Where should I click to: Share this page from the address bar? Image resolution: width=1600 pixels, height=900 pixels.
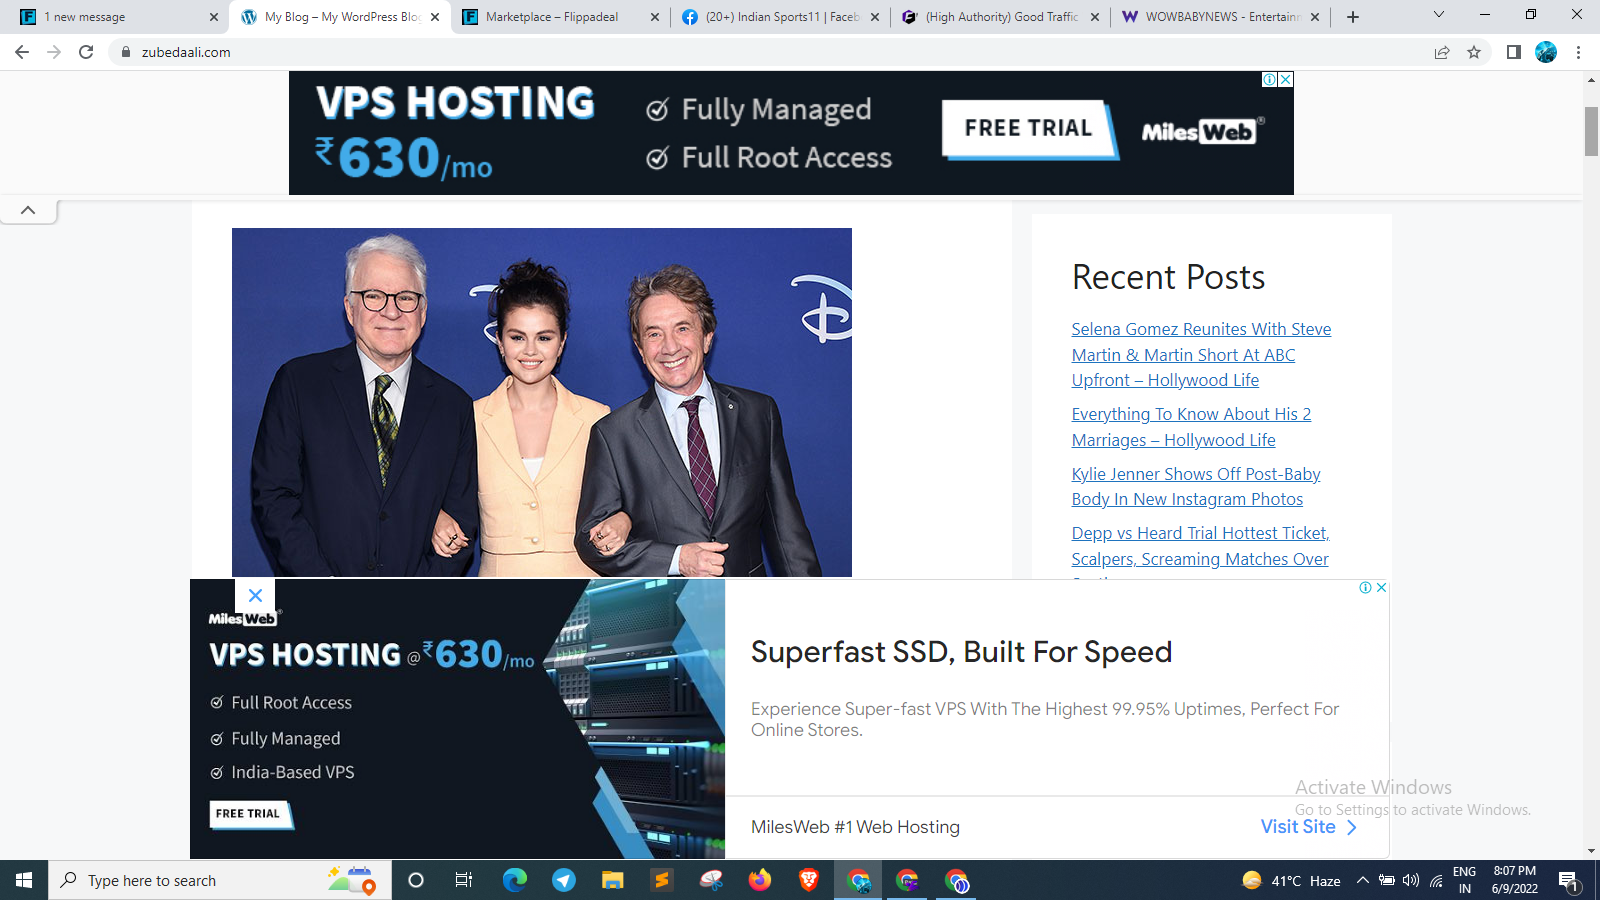[x=1442, y=52]
